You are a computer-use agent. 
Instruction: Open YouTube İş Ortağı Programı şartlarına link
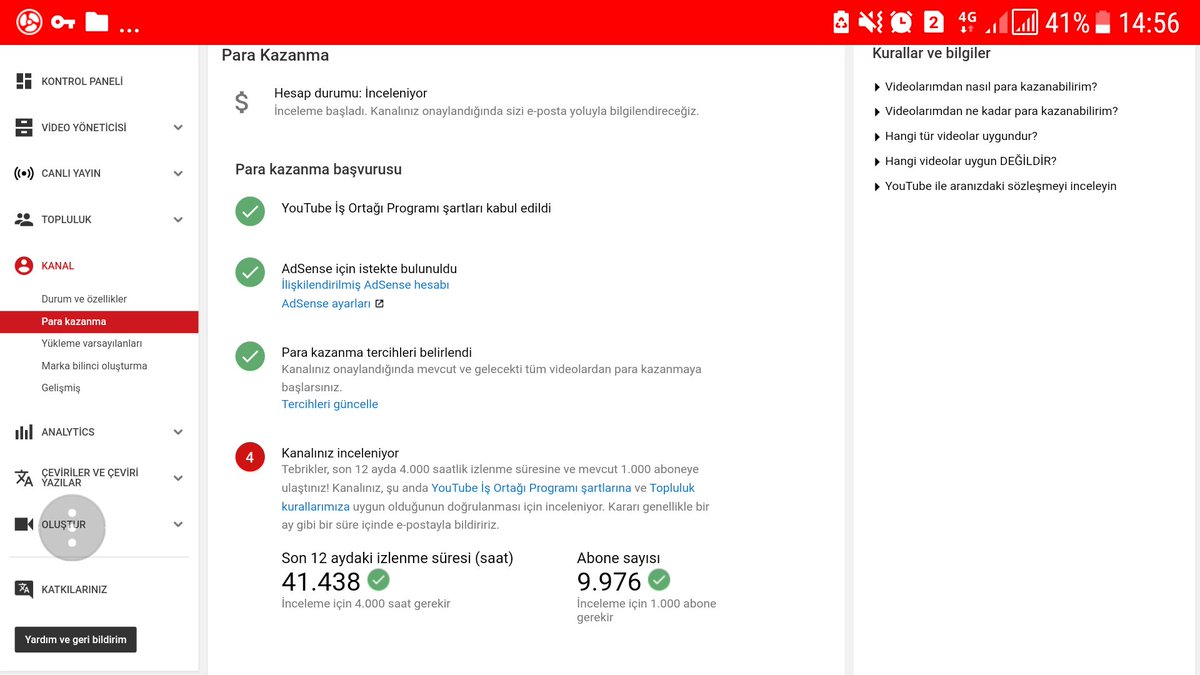pos(531,488)
